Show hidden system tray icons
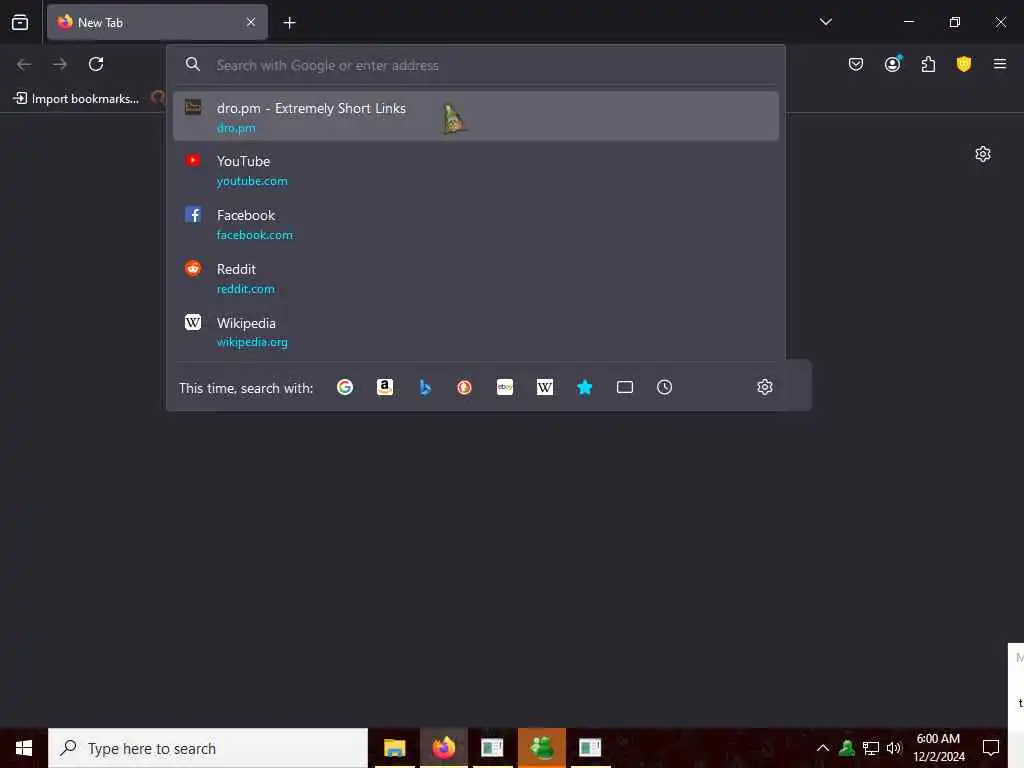Viewport: 1024px width, 768px height. point(823,748)
